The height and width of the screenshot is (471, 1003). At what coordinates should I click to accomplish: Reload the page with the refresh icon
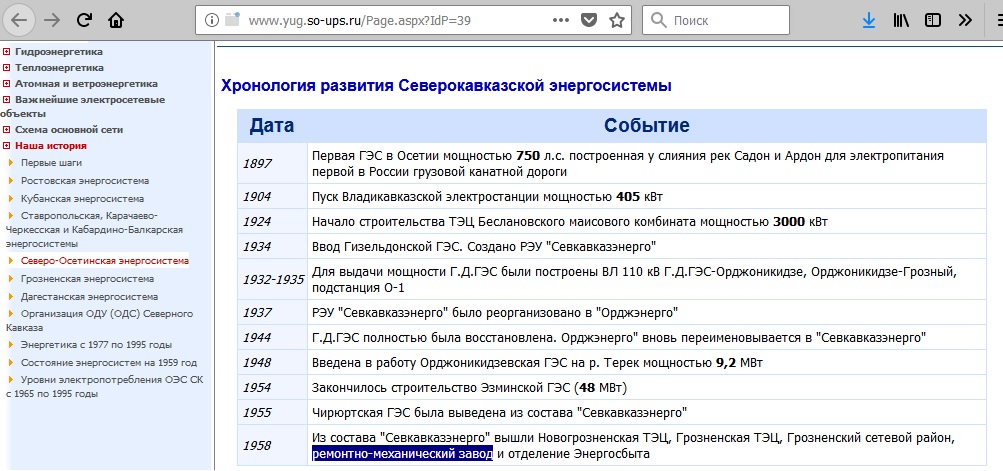pyautogui.click(x=85, y=20)
